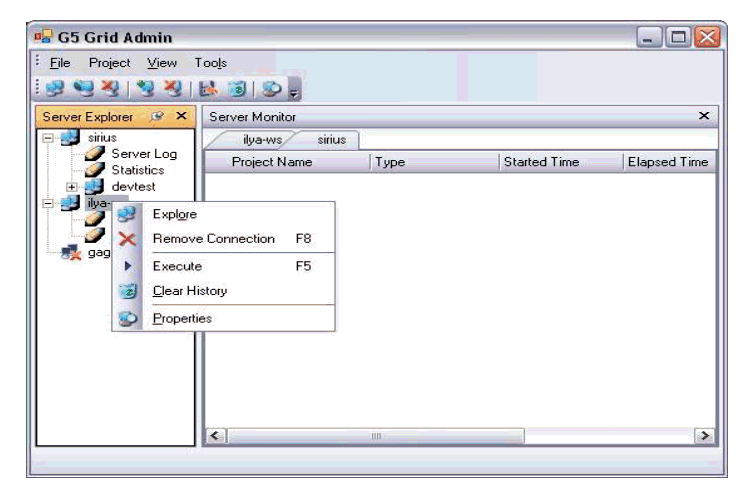This screenshot has width=737, height=492.
Task: Close the Server Monitor panel
Action: pyautogui.click(x=704, y=117)
